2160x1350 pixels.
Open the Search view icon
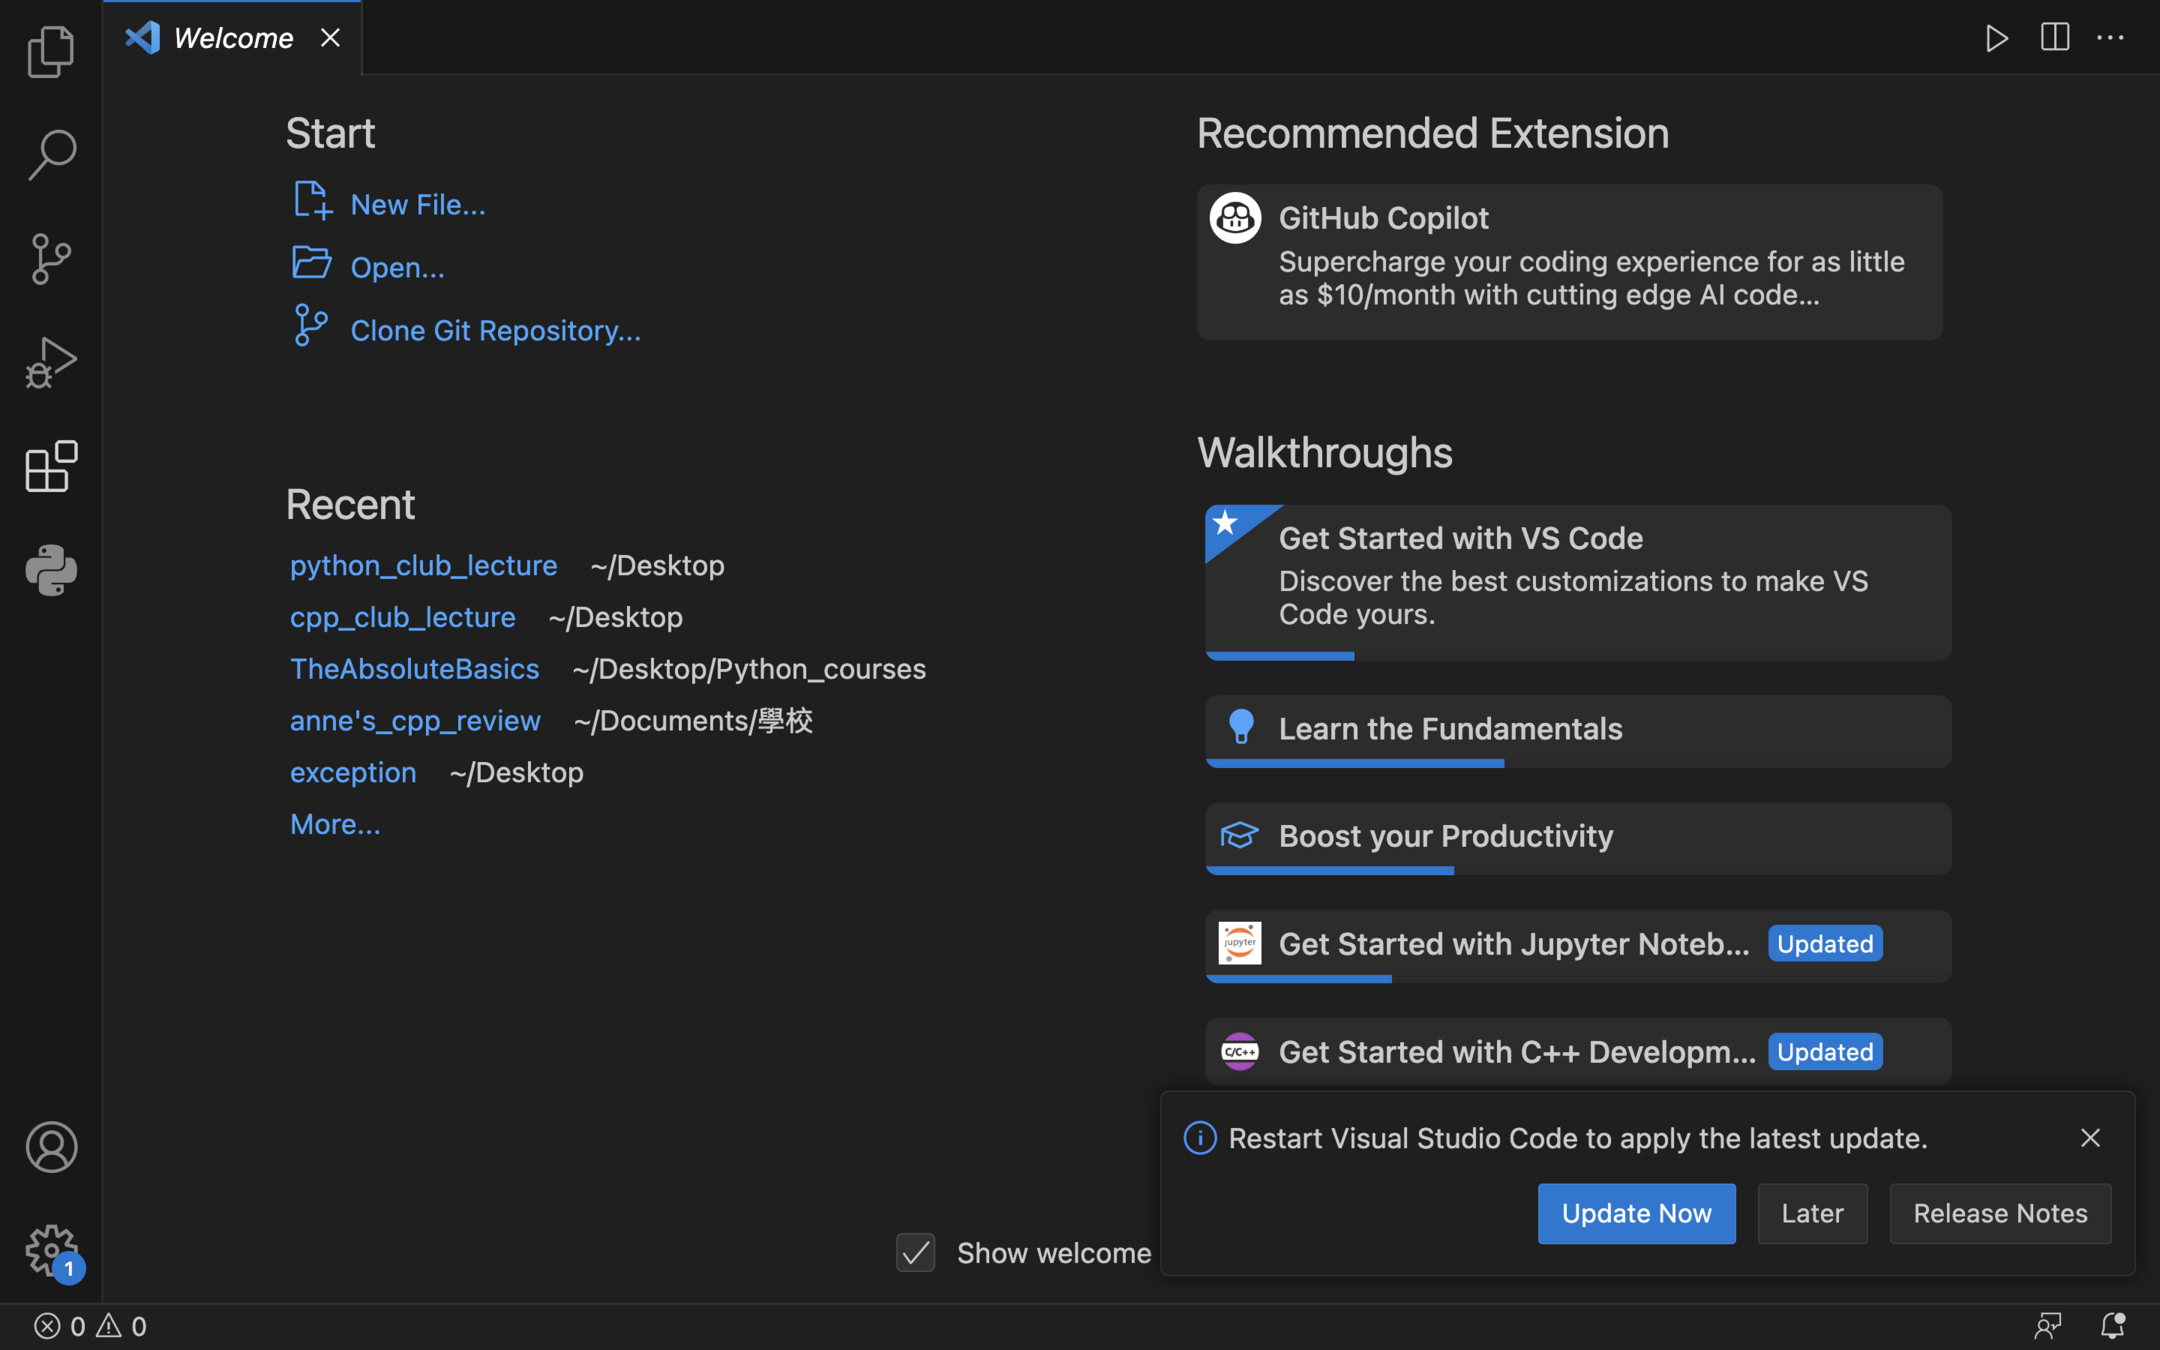point(51,155)
